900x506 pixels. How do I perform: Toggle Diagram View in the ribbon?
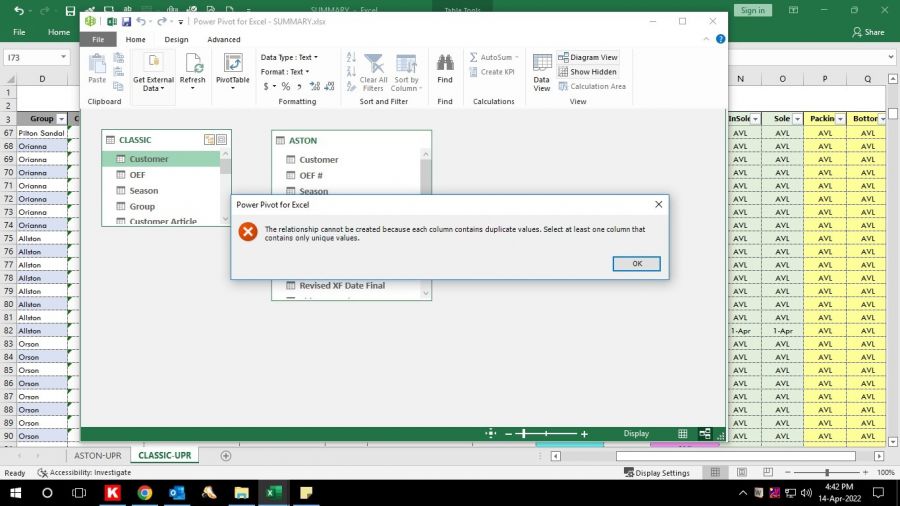(x=588, y=57)
